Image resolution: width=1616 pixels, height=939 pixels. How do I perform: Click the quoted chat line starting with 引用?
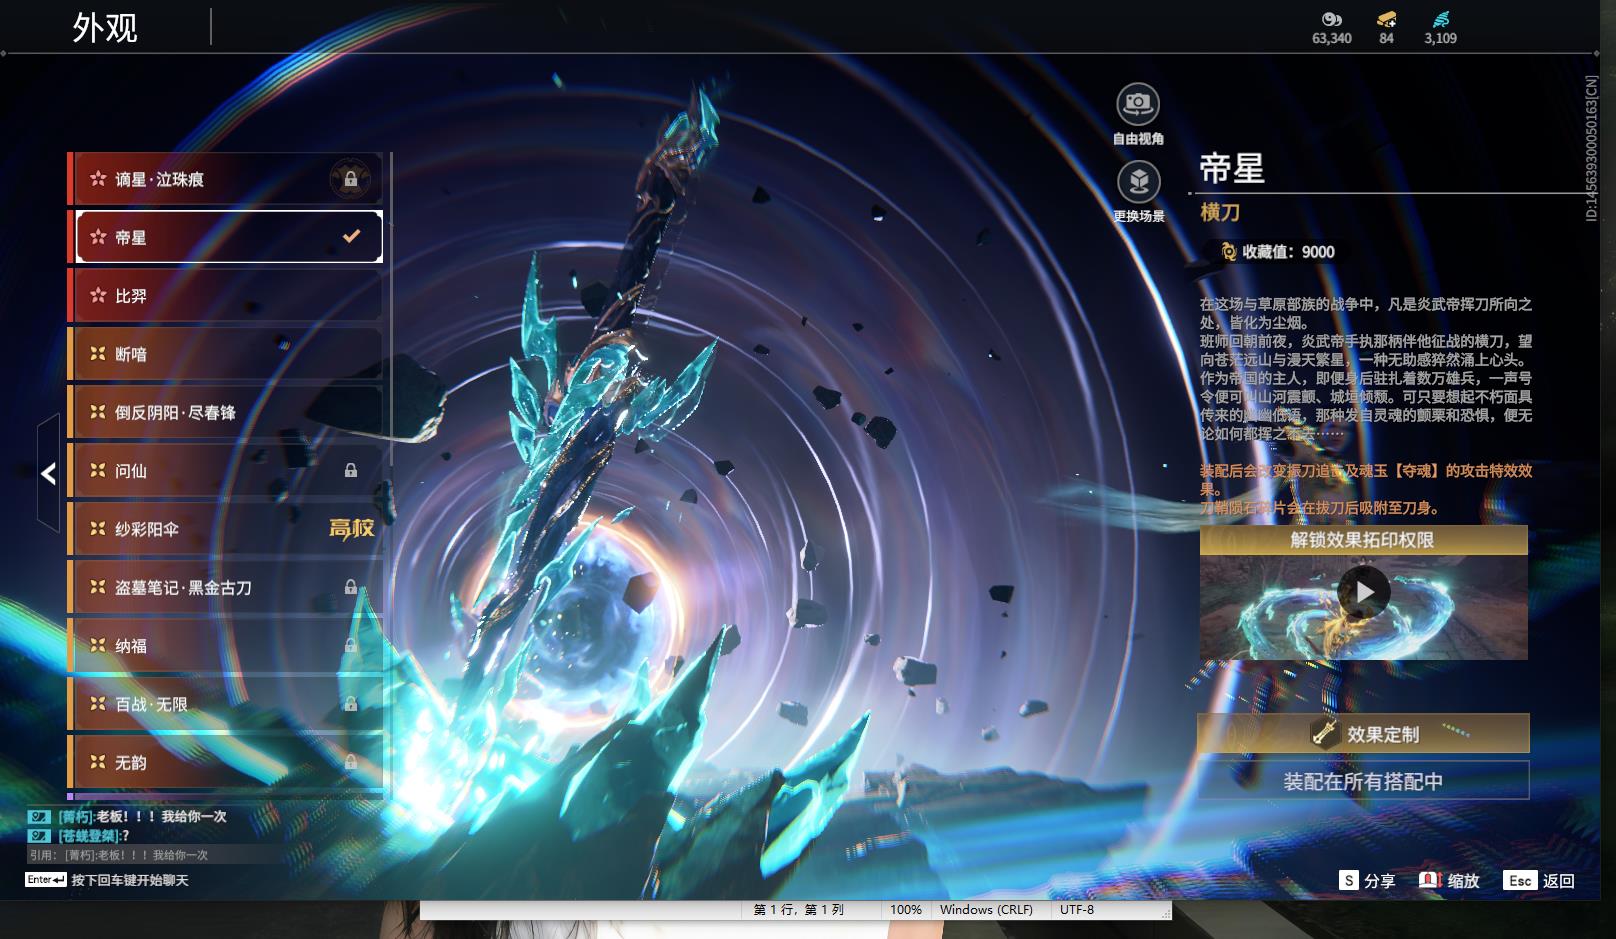(119, 855)
